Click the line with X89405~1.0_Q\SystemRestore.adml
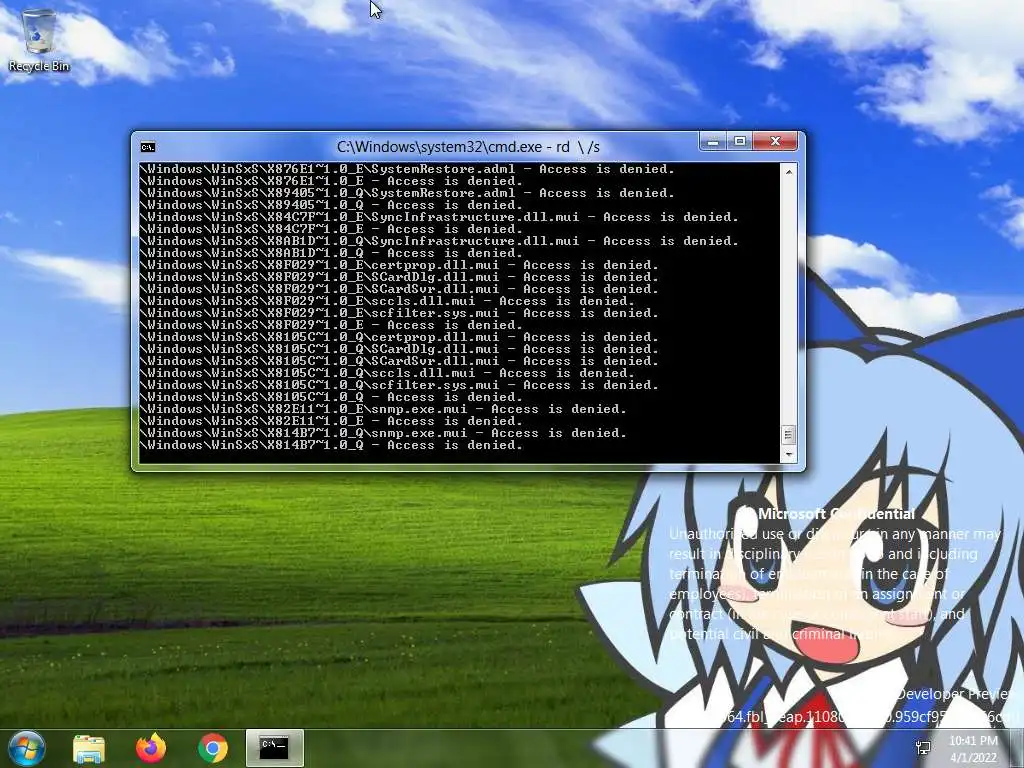Image resolution: width=1024 pixels, height=768 pixels. (407, 193)
